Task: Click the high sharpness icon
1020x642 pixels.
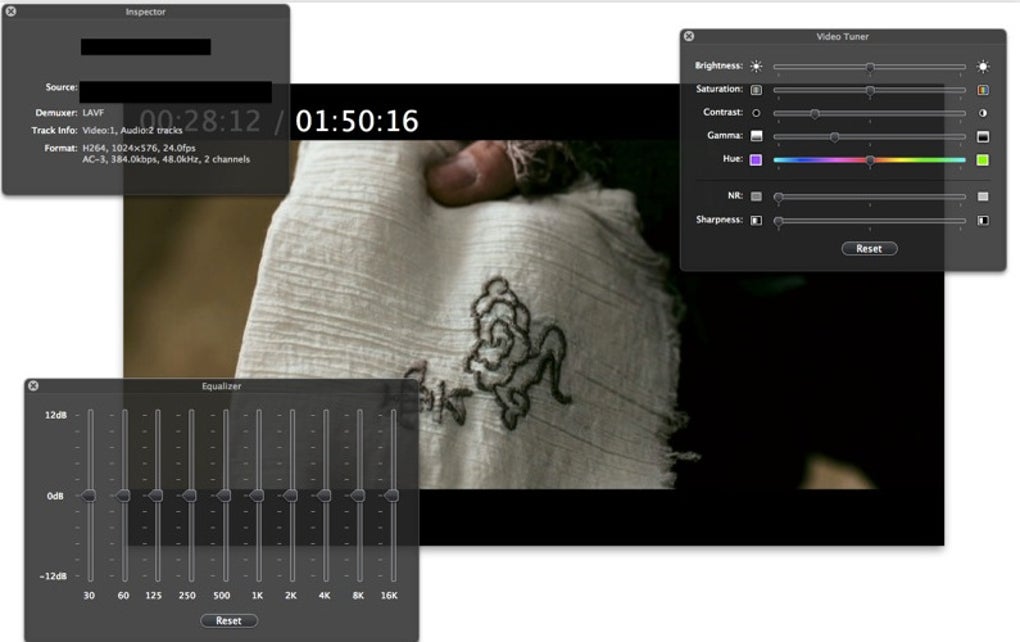Action: (x=983, y=221)
